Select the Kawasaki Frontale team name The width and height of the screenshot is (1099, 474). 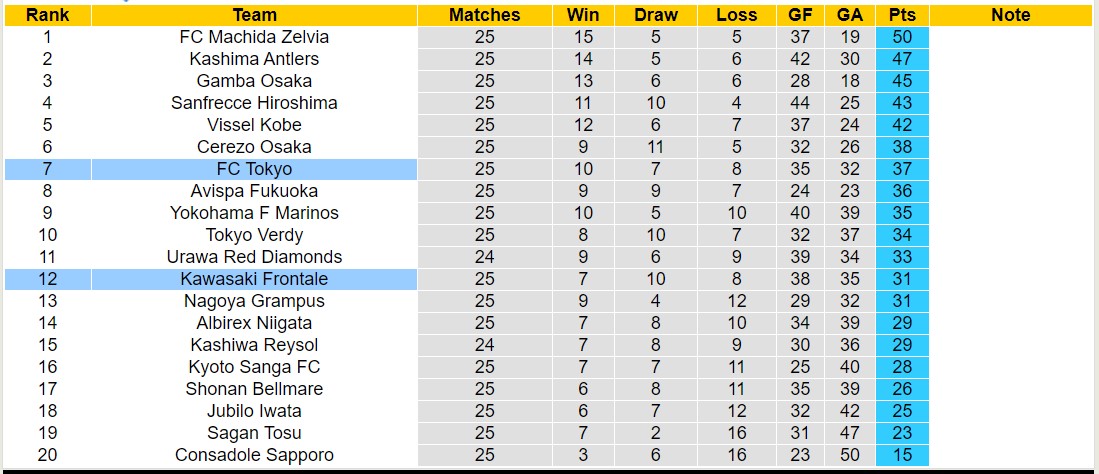coord(254,279)
